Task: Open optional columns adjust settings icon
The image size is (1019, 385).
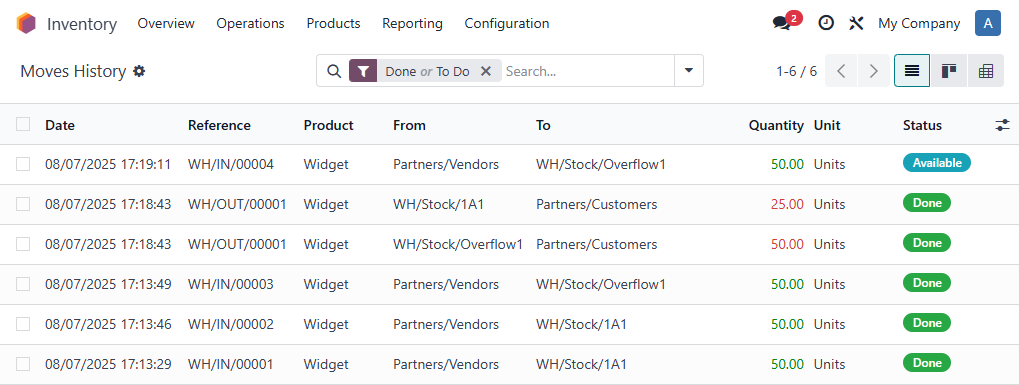Action: (1003, 125)
